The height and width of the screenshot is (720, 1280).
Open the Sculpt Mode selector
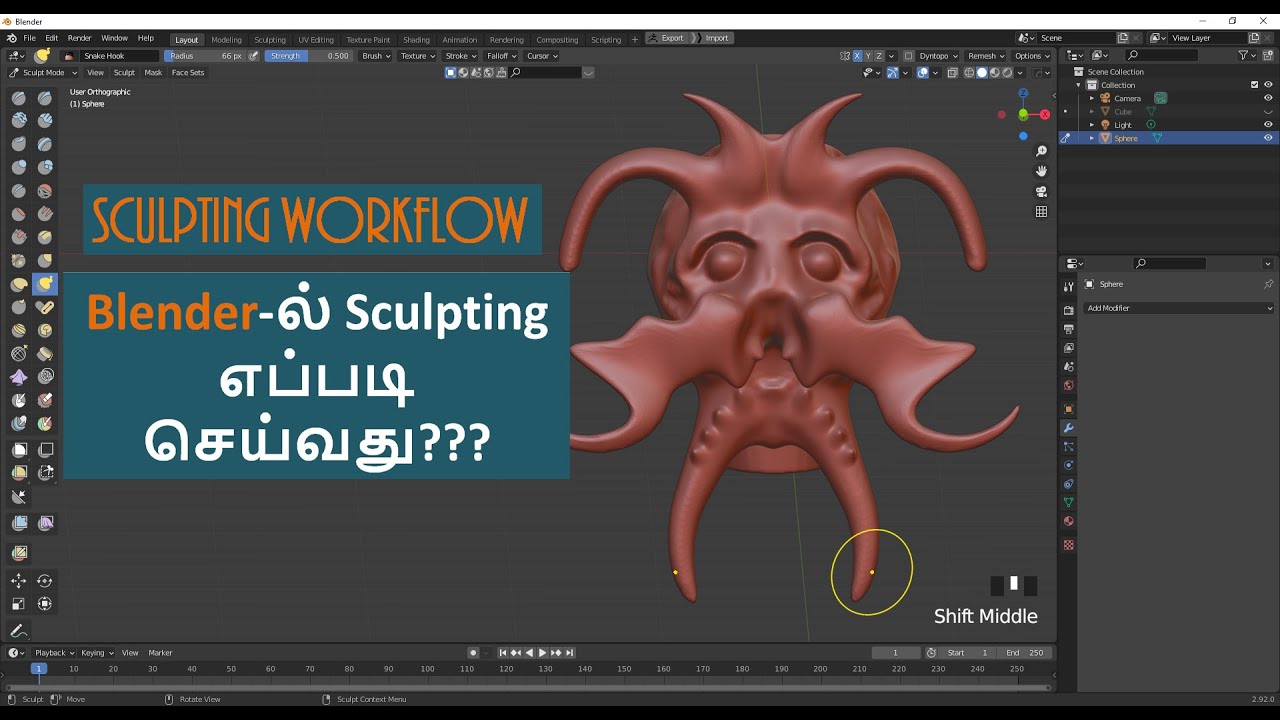(43, 73)
